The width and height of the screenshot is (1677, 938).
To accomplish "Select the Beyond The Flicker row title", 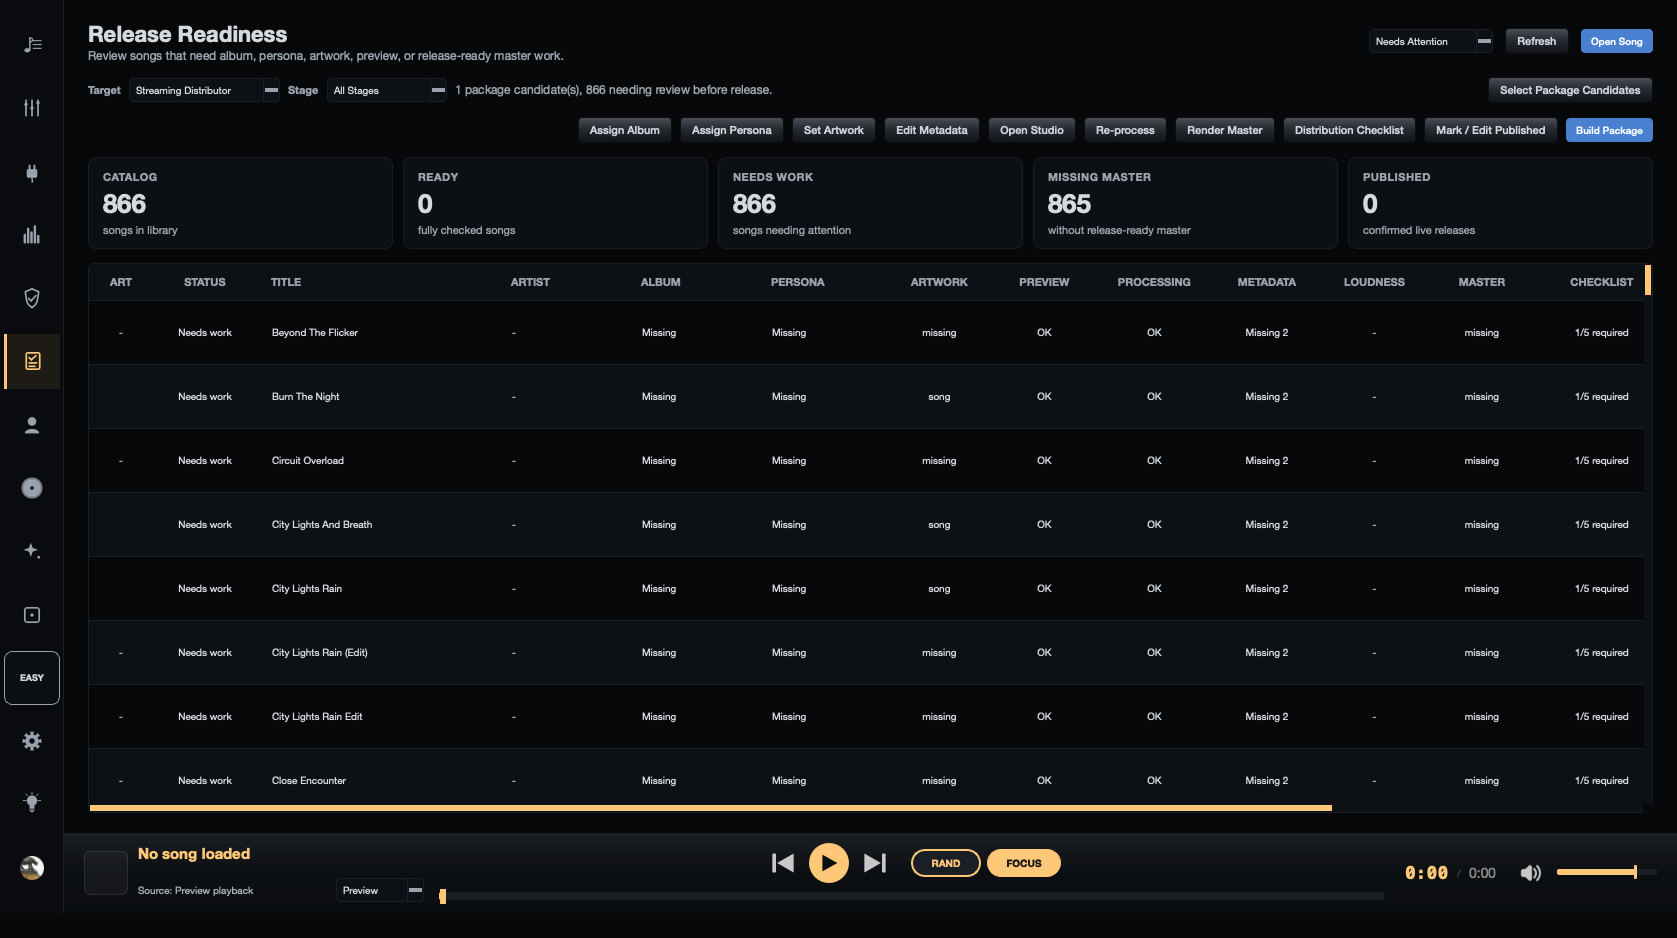I will [x=315, y=333].
